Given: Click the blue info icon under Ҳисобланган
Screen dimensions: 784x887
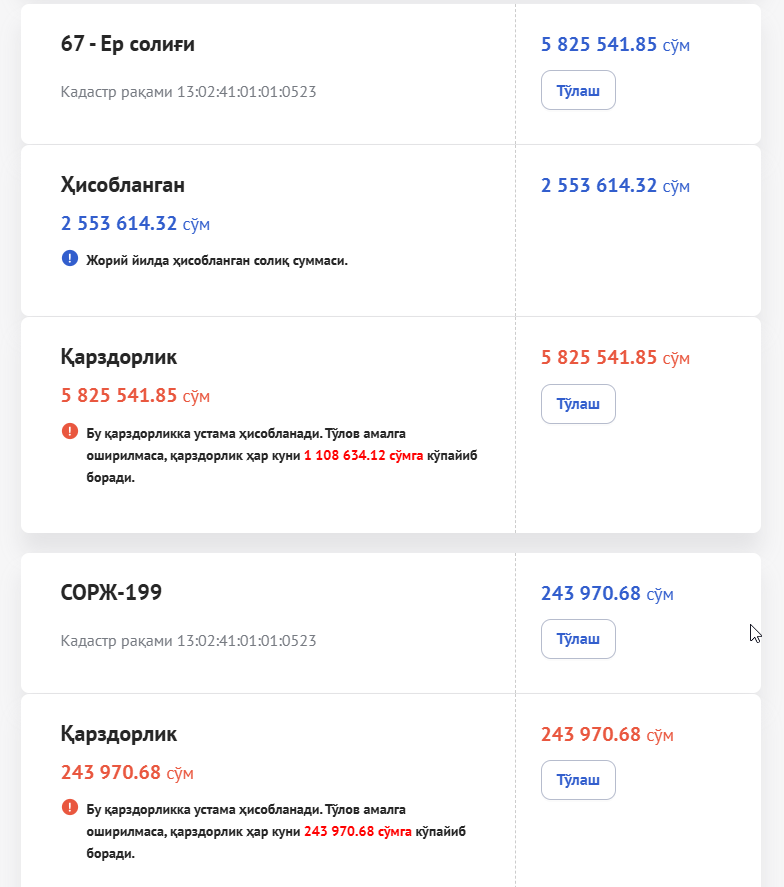Looking at the screenshot, I should (69, 259).
